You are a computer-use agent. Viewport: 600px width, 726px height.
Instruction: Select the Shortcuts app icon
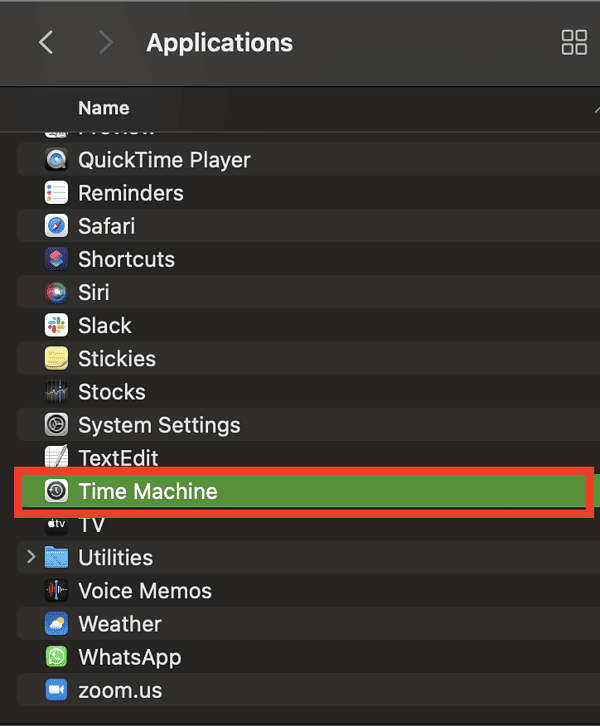[57, 259]
